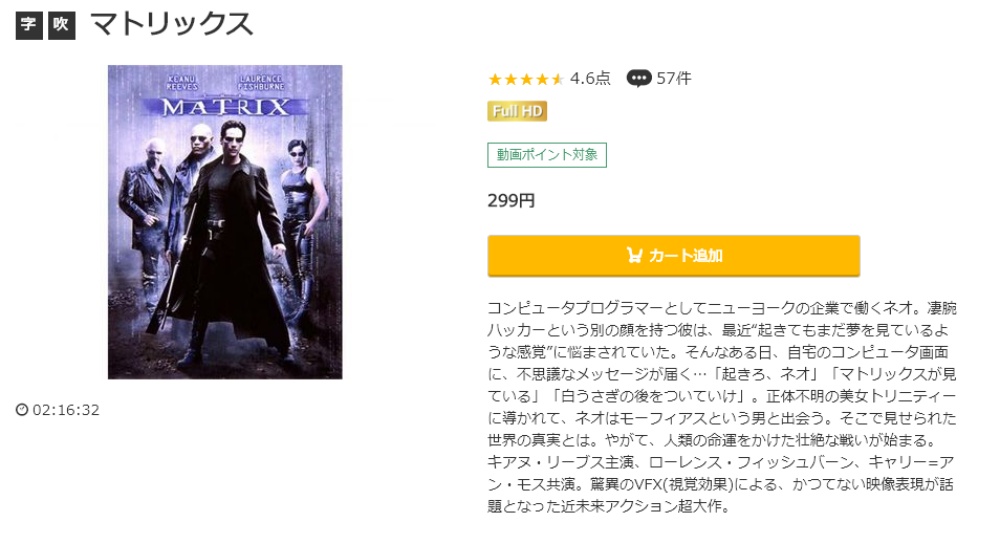
Task: Click the shopping cart icon
Action: [x=634, y=255]
